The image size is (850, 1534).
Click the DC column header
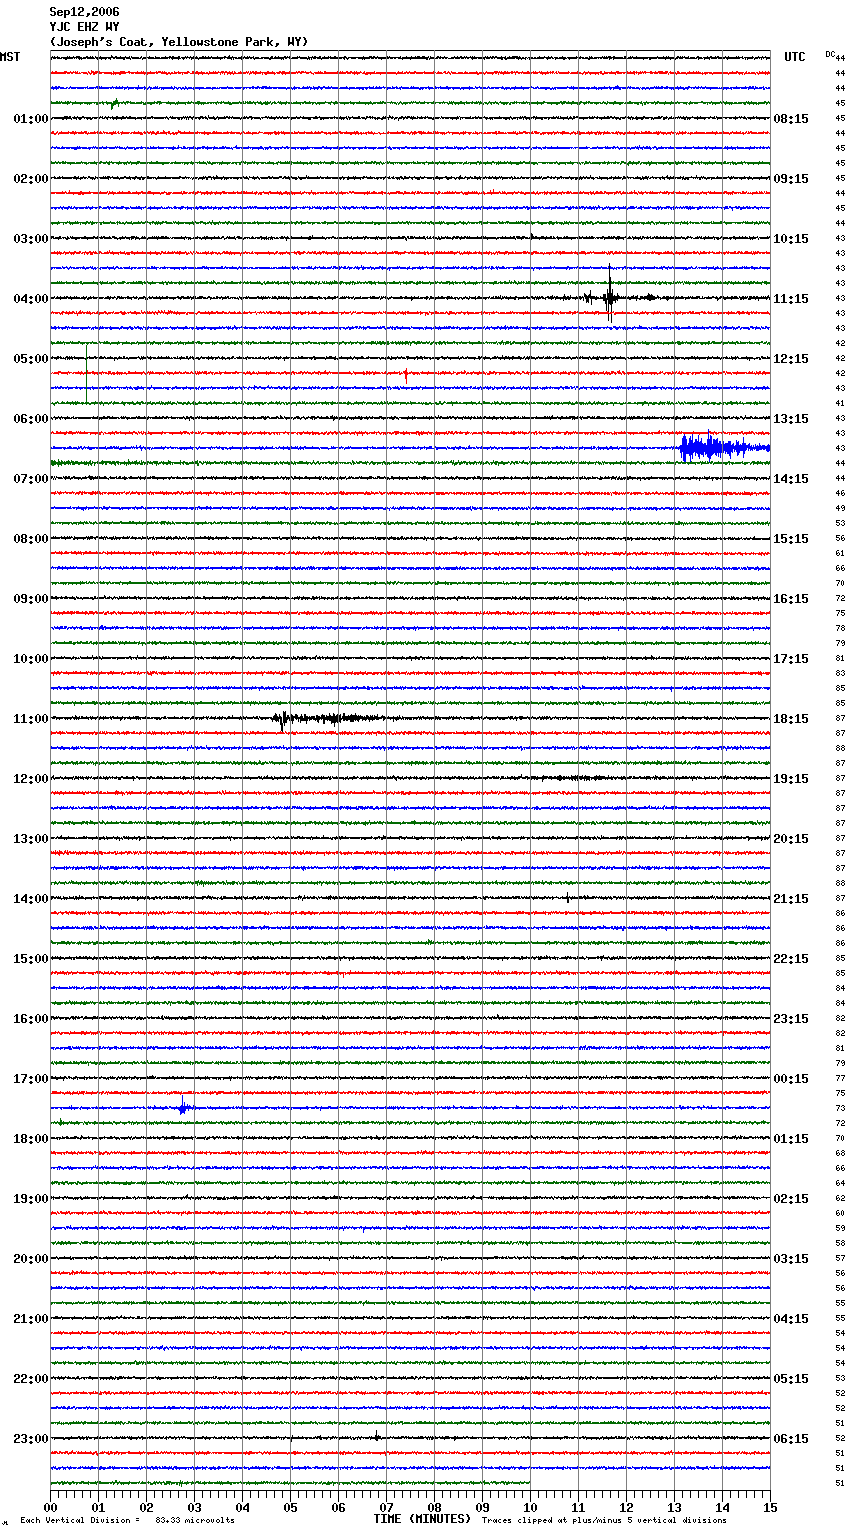(x=830, y=54)
